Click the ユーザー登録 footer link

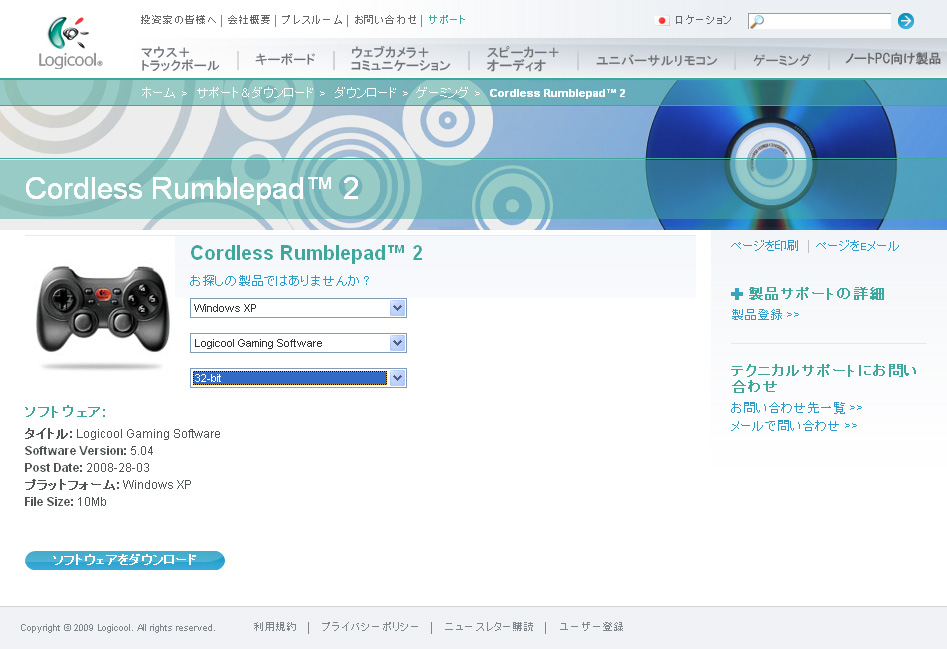[591, 627]
